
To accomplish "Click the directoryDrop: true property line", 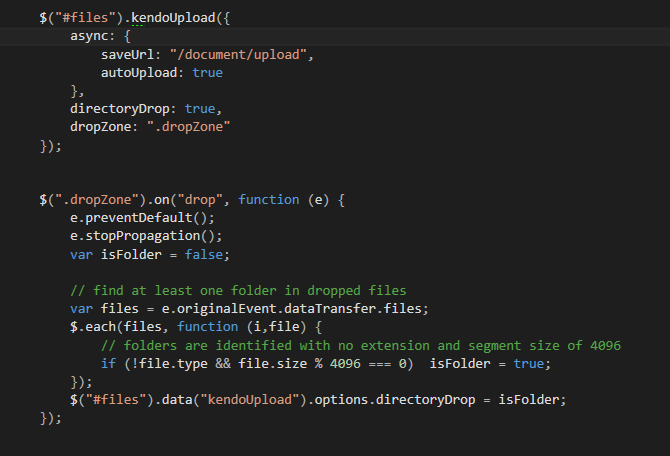I will [x=146, y=109].
